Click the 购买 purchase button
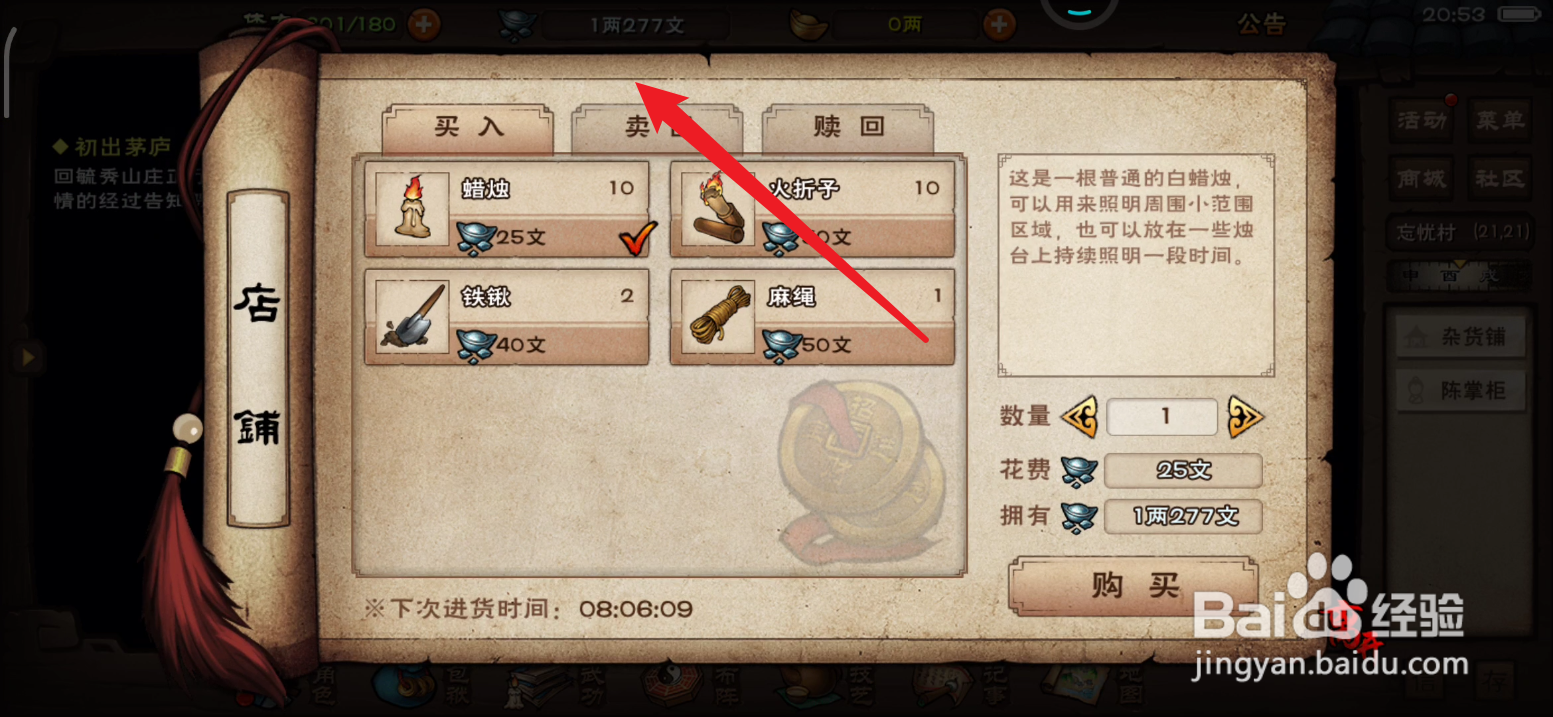Image resolution: width=1553 pixels, height=717 pixels. (x=1133, y=585)
